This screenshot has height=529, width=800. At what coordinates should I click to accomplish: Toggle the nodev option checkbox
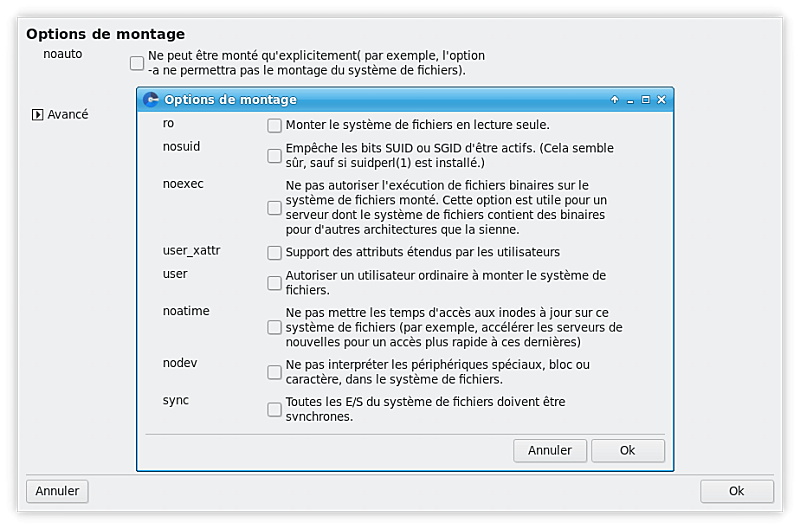[274, 372]
